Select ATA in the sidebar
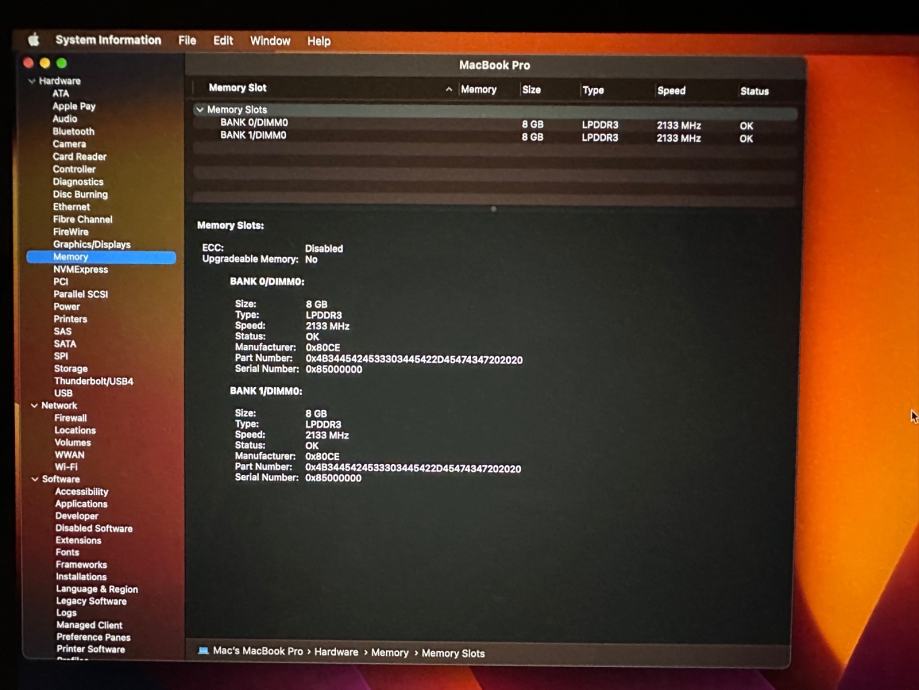 60,94
